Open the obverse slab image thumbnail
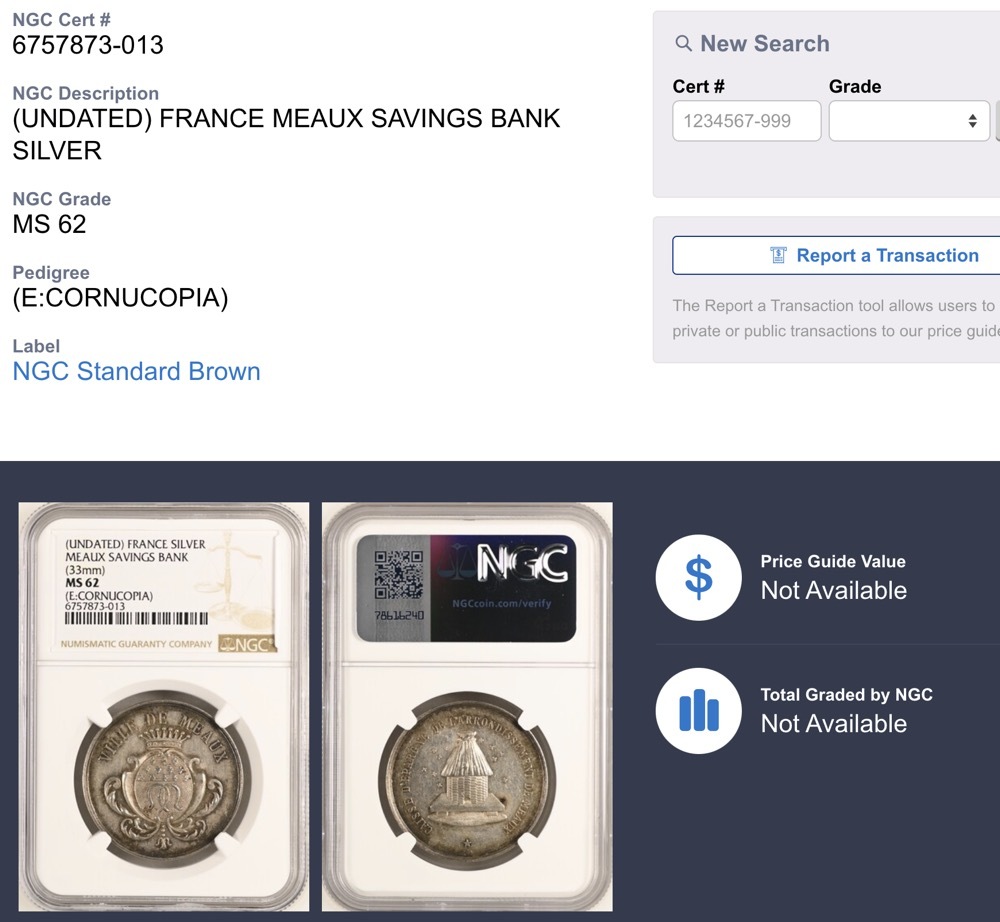 (x=164, y=706)
